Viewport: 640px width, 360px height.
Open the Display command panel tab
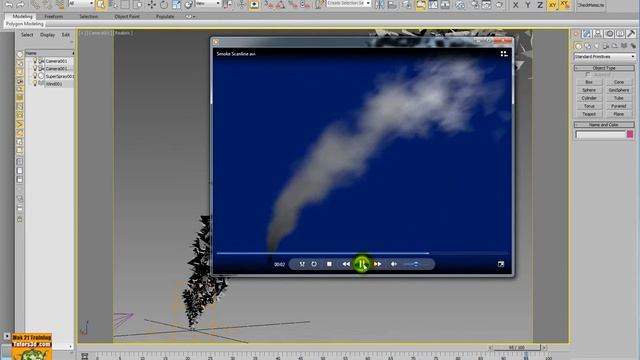(x=620, y=34)
